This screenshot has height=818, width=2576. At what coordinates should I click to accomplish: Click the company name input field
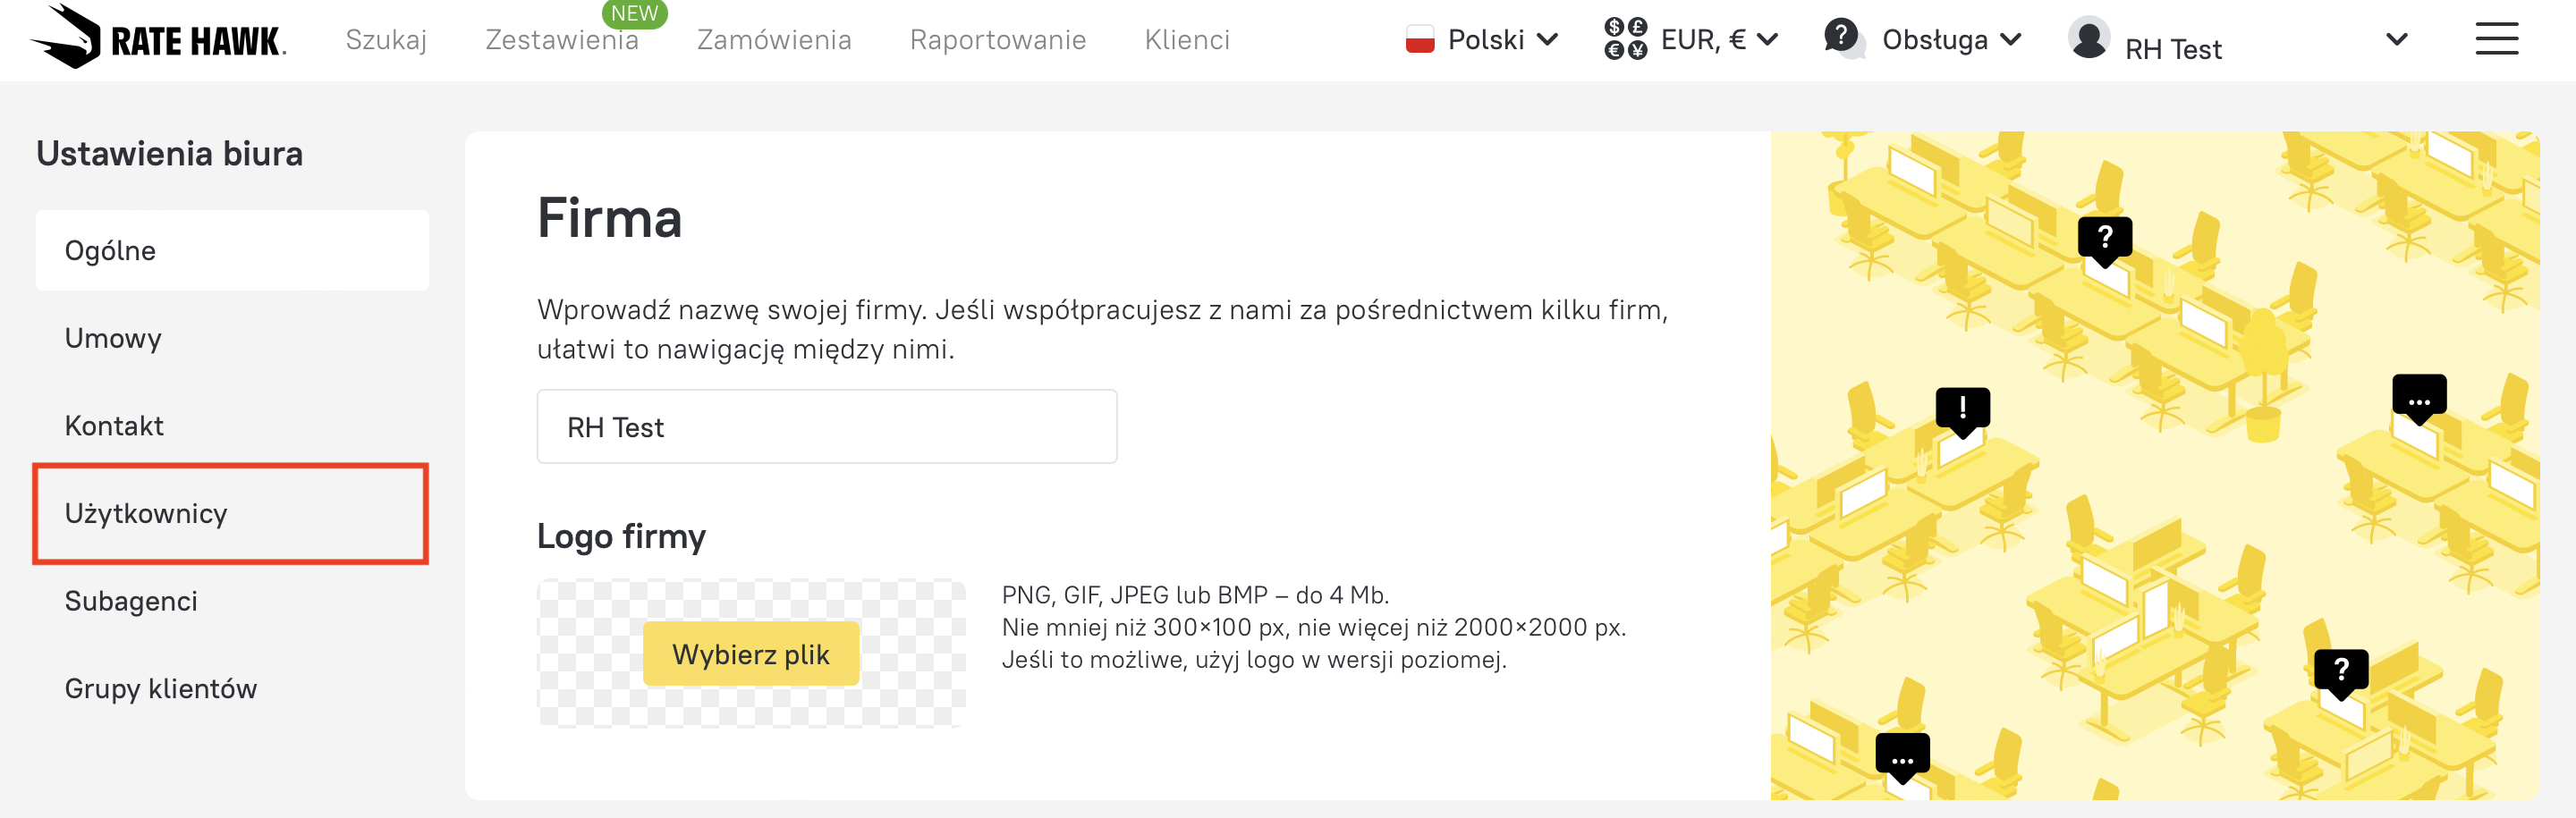826,427
